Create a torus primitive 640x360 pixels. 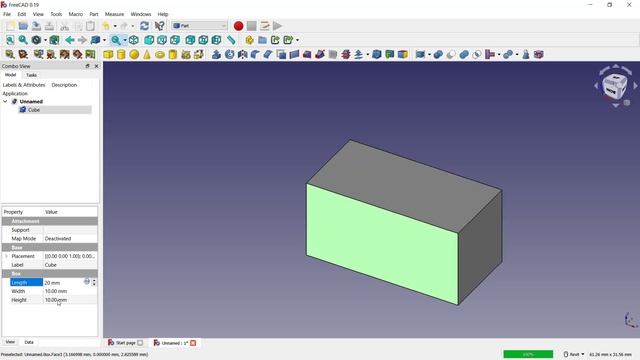click(x=160, y=54)
